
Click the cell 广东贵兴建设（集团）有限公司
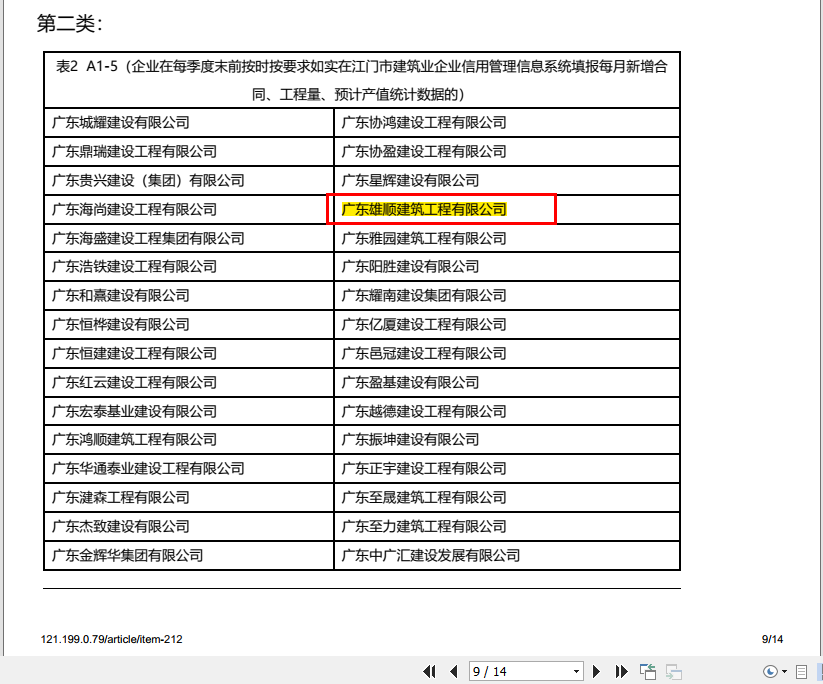tap(189, 181)
